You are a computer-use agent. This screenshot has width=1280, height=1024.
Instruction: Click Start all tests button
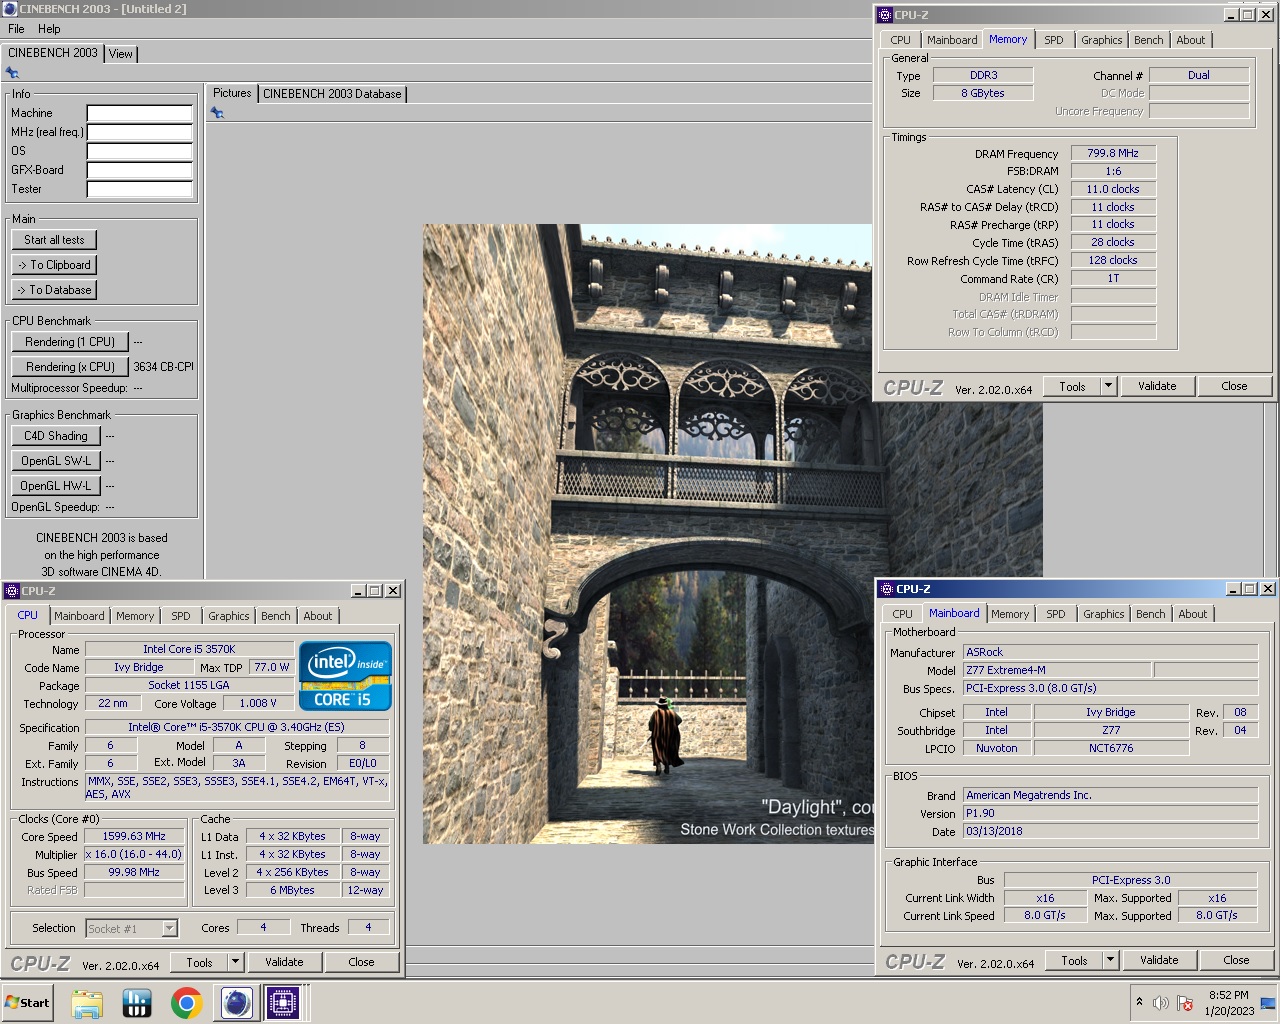click(x=54, y=240)
